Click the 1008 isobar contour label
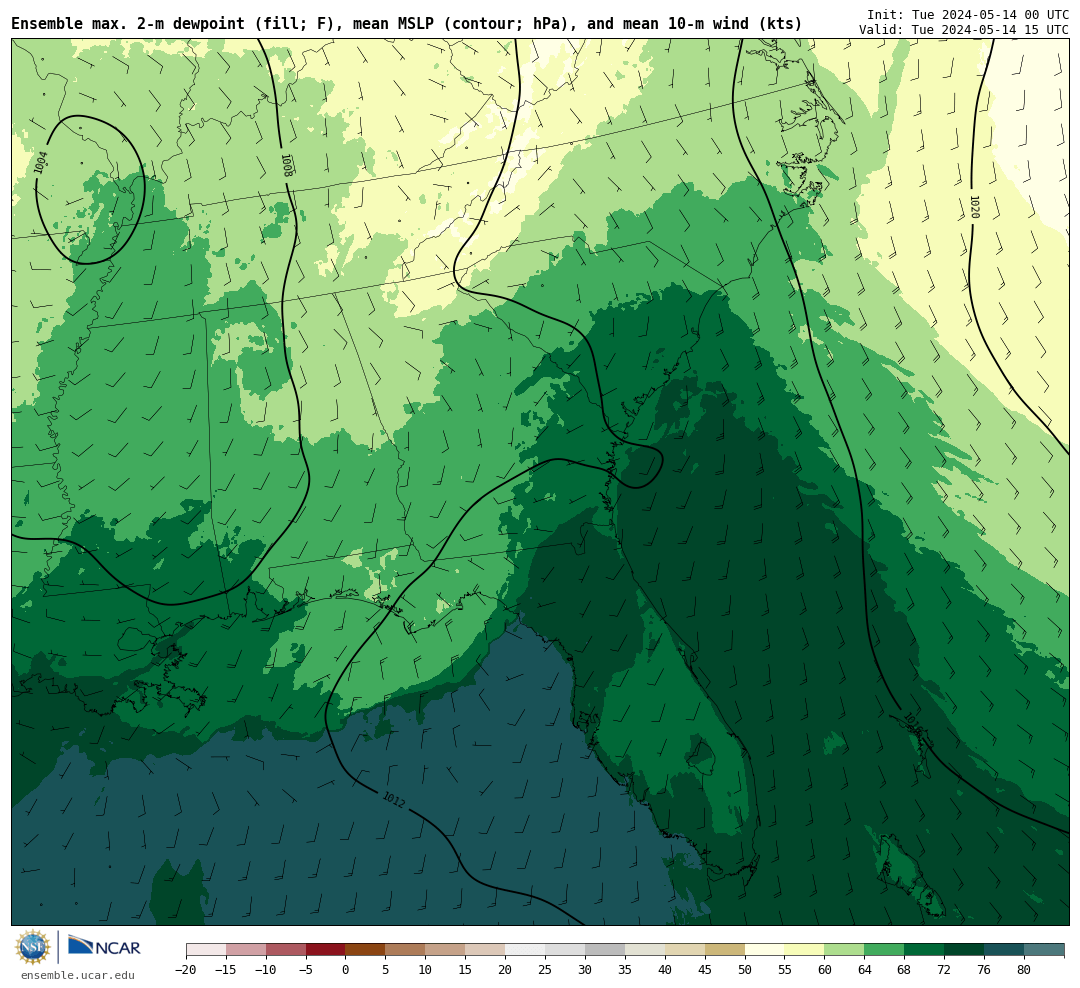The image size is (1080, 988). pos(287,165)
